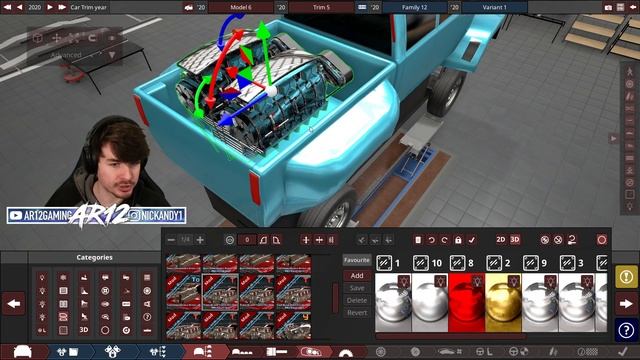The image size is (640, 360).
Task: Select the red material swatch
Action: (x=467, y=302)
